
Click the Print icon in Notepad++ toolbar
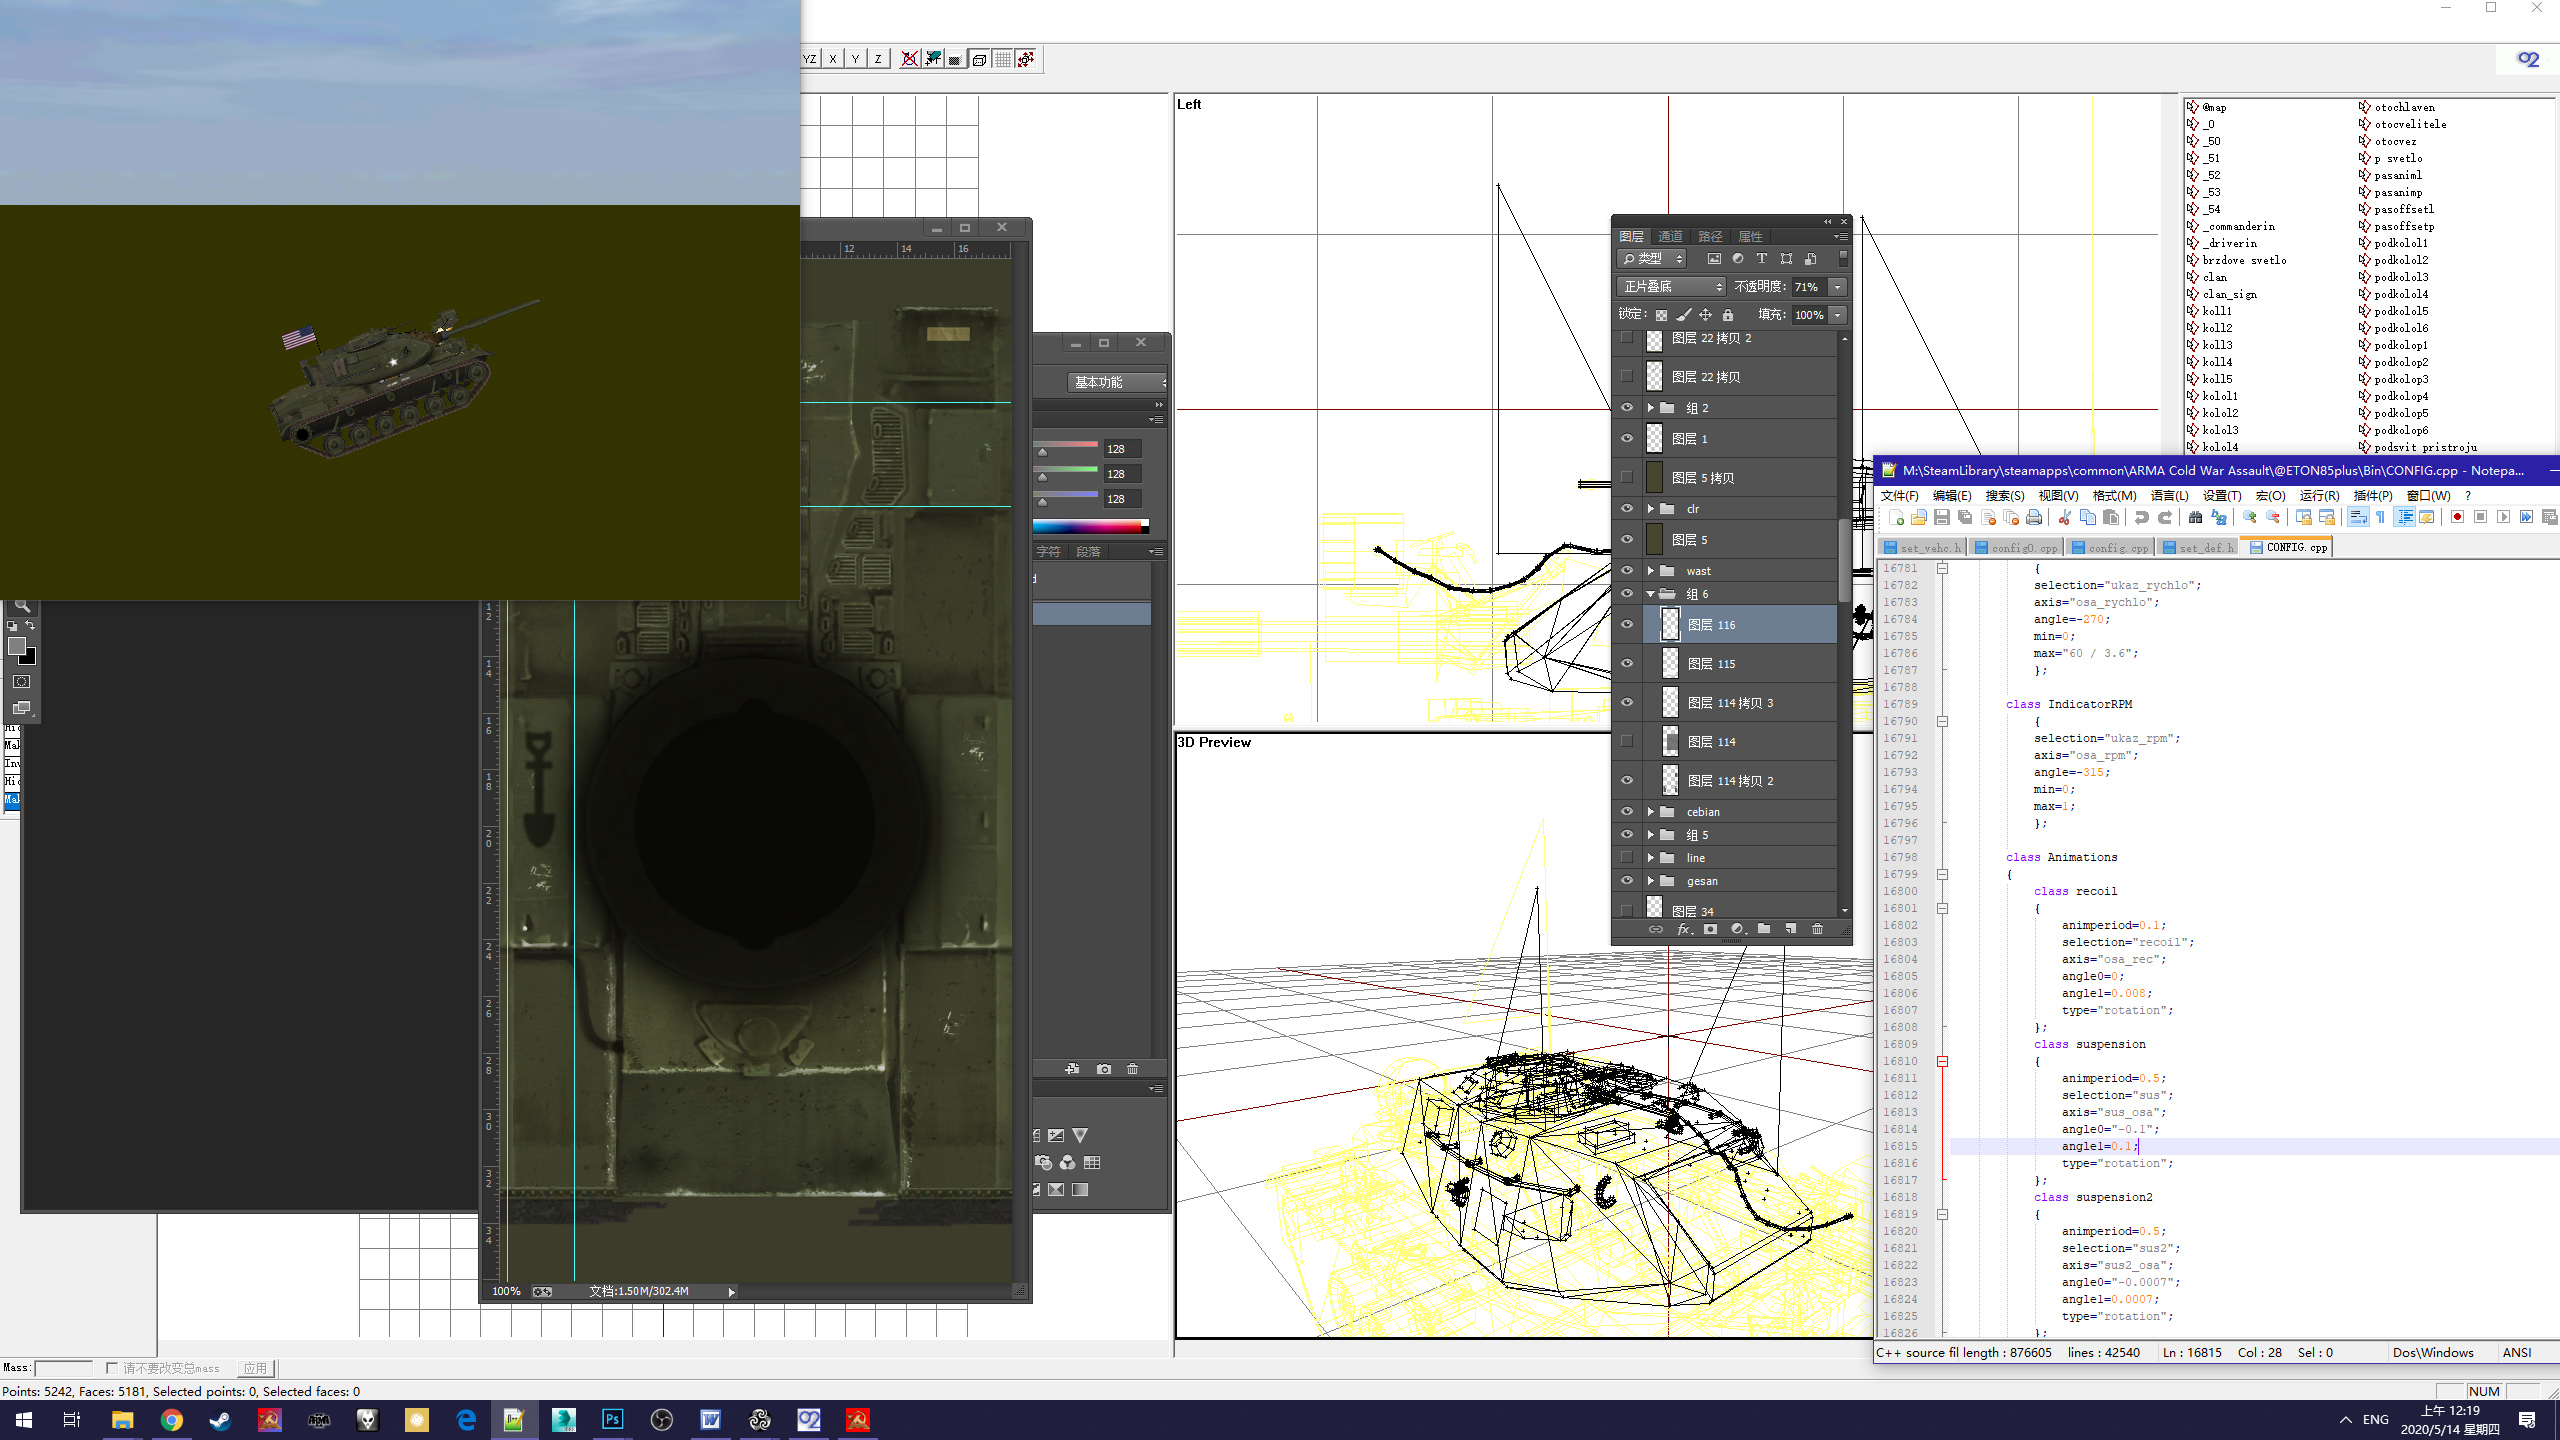[2034, 517]
